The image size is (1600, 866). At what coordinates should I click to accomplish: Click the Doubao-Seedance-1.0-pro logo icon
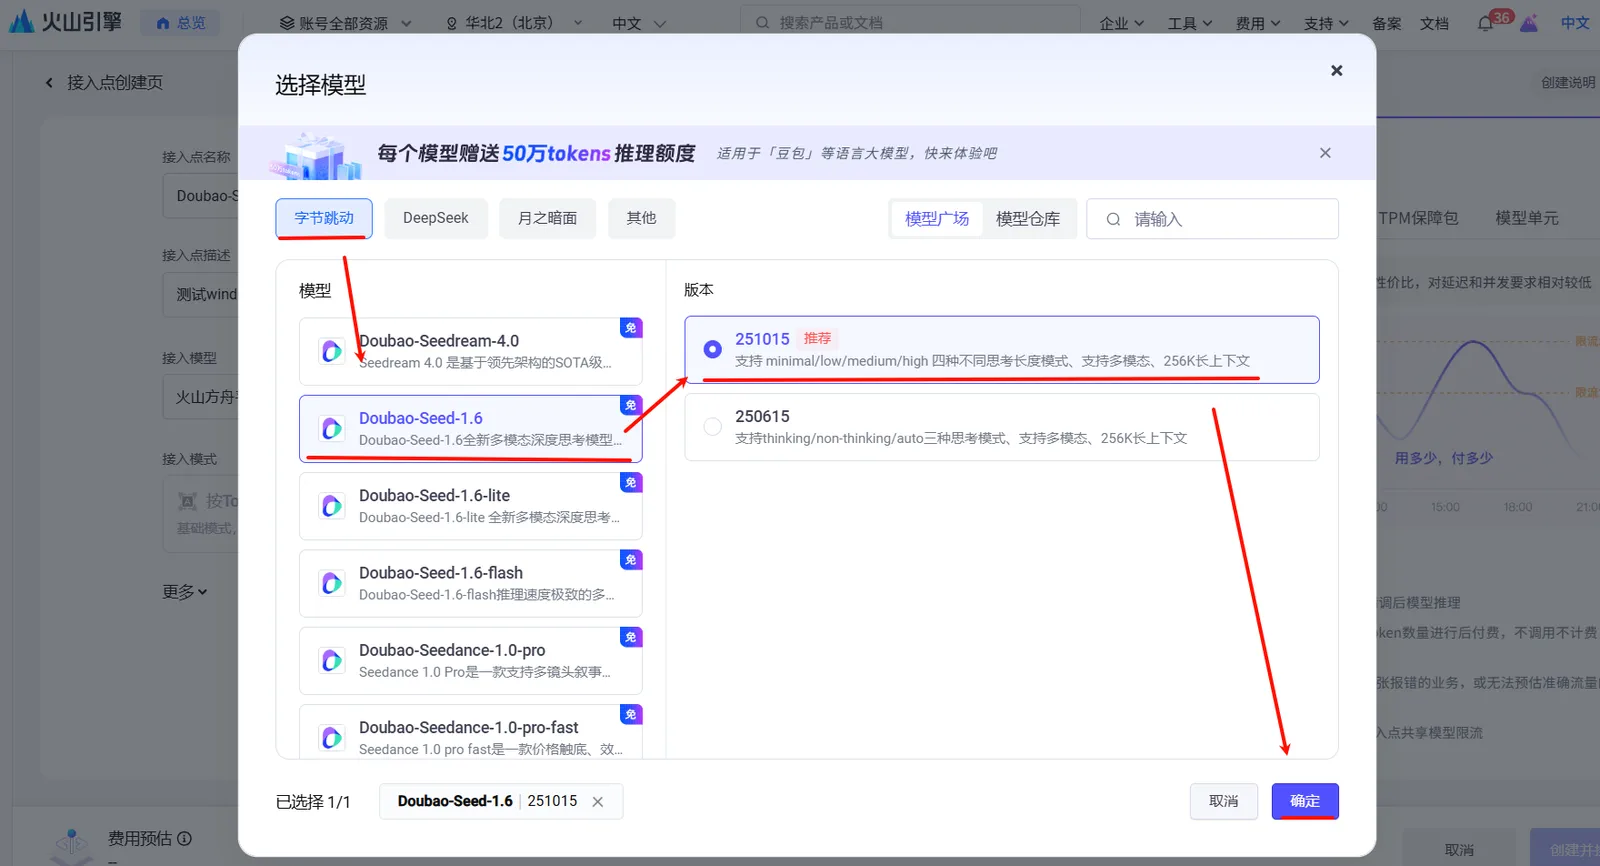point(331,660)
